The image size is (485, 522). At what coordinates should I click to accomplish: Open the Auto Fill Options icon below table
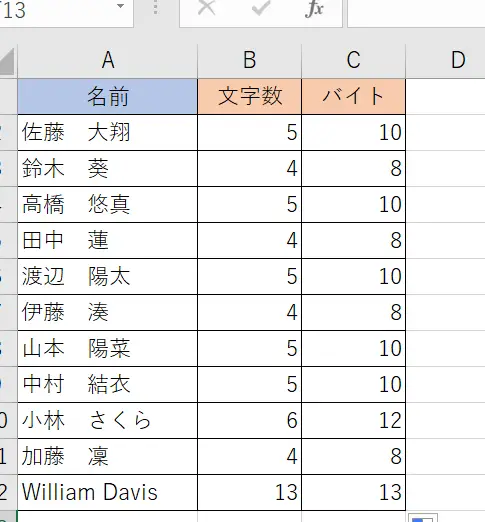pos(423,518)
